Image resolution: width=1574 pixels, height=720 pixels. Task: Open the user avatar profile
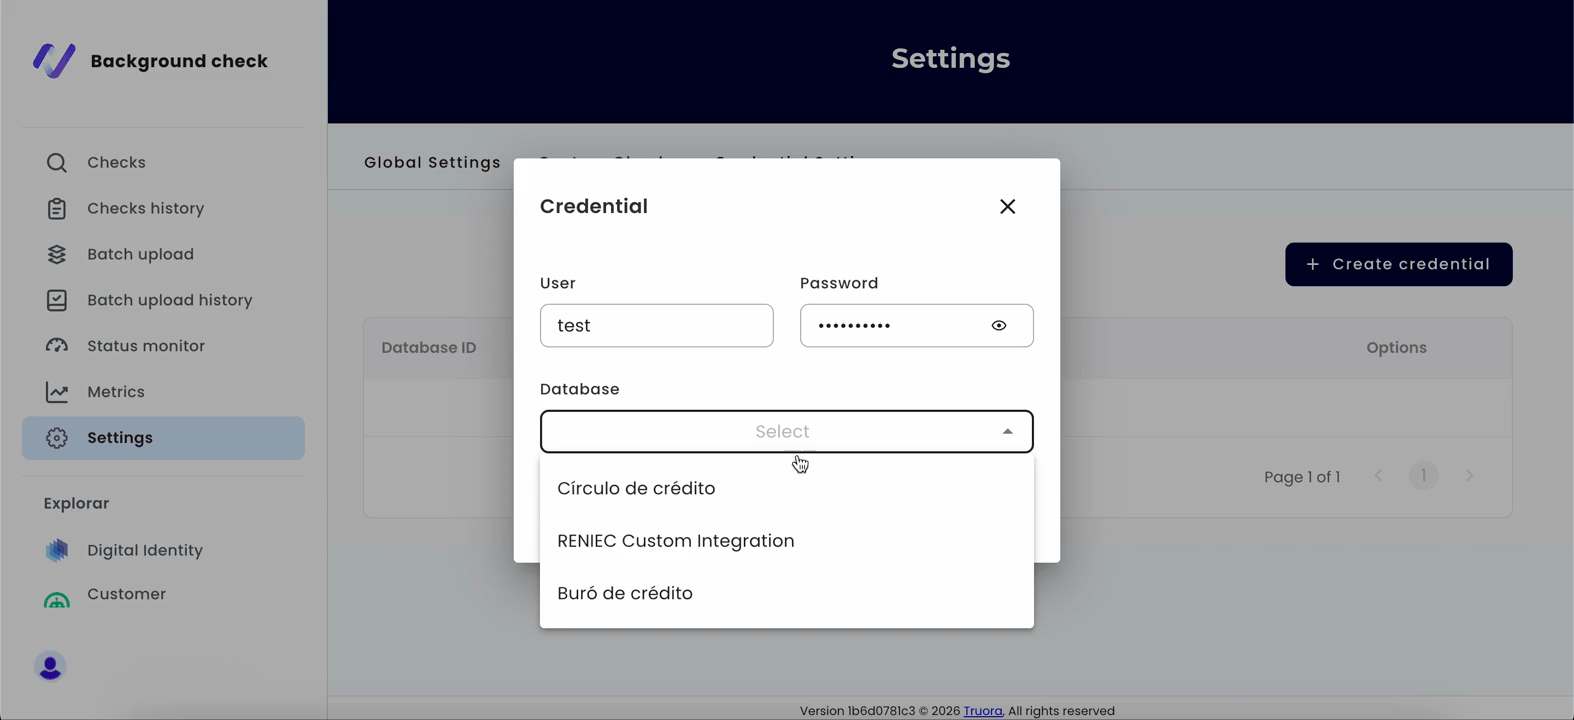coord(50,666)
